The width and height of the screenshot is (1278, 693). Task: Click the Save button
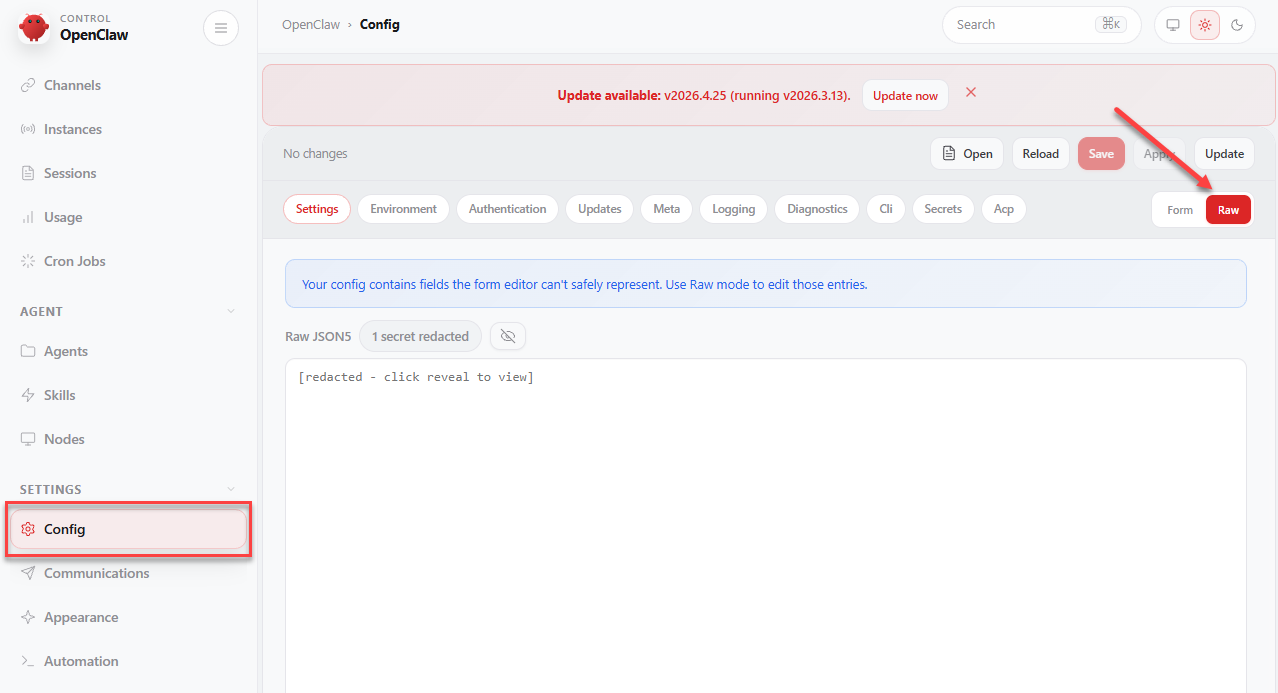pyautogui.click(x=1101, y=153)
